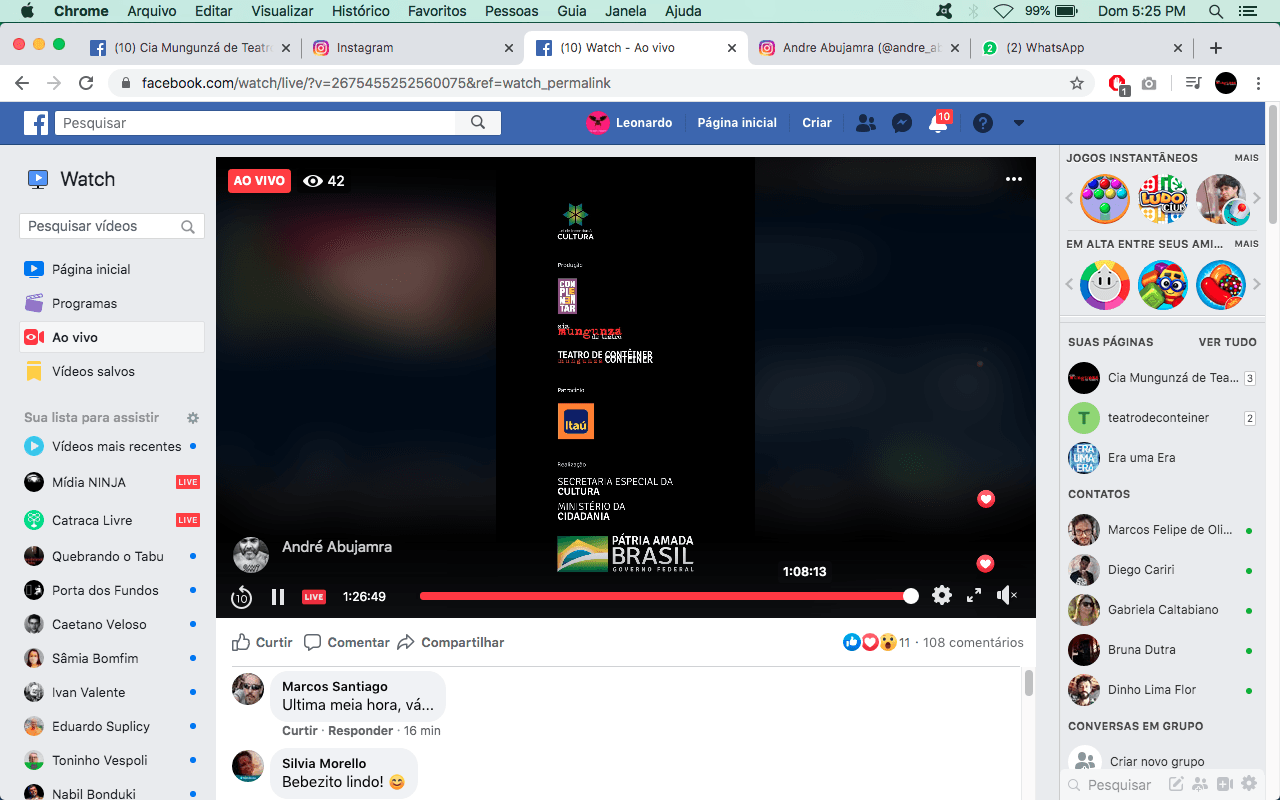
Task: Click the LIVE indicator in player controls
Action: tap(314, 597)
